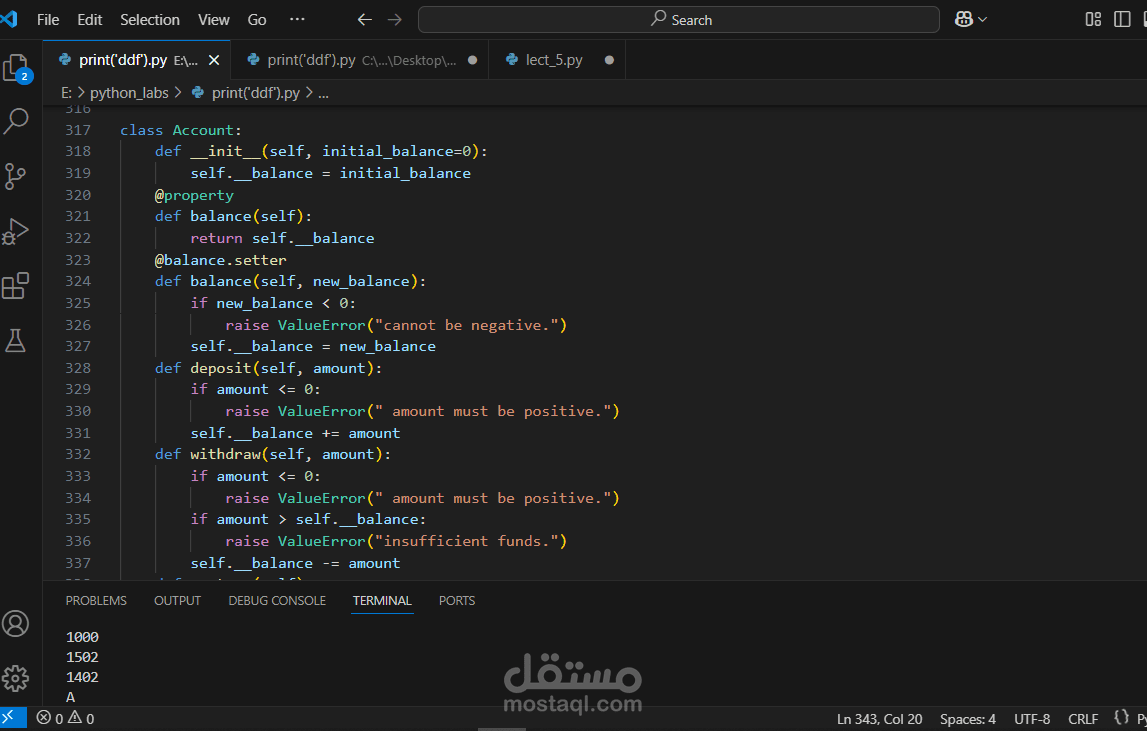Click the 'def deposit(self, amount):' line
This screenshot has width=1147, height=731.
point(268,368)
